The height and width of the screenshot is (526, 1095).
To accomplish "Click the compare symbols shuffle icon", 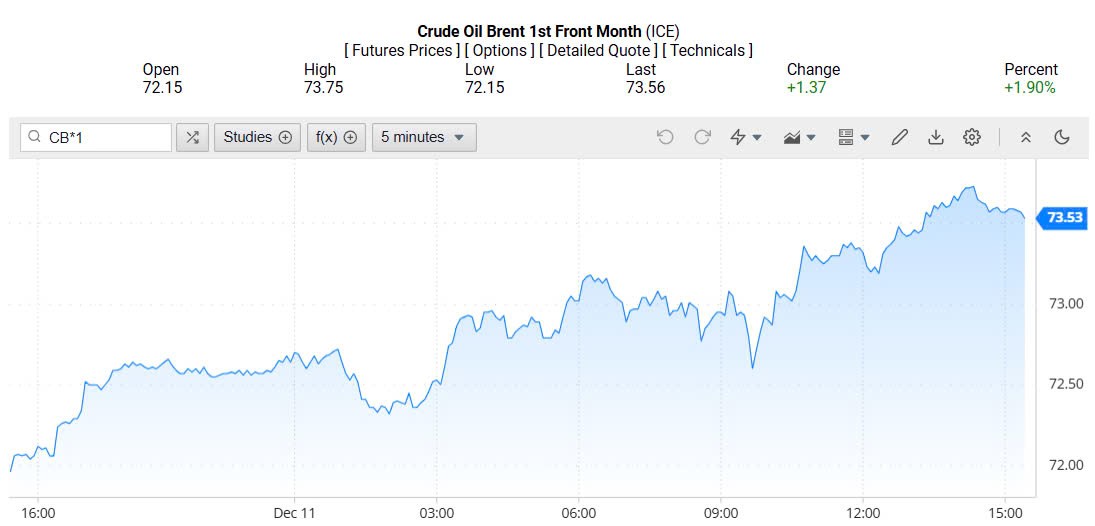I will pyautogui.click(x=192, y=137).
